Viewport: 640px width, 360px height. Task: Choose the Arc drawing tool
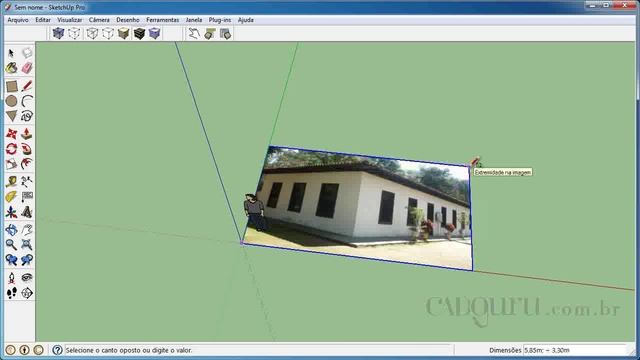pos(27,101)
